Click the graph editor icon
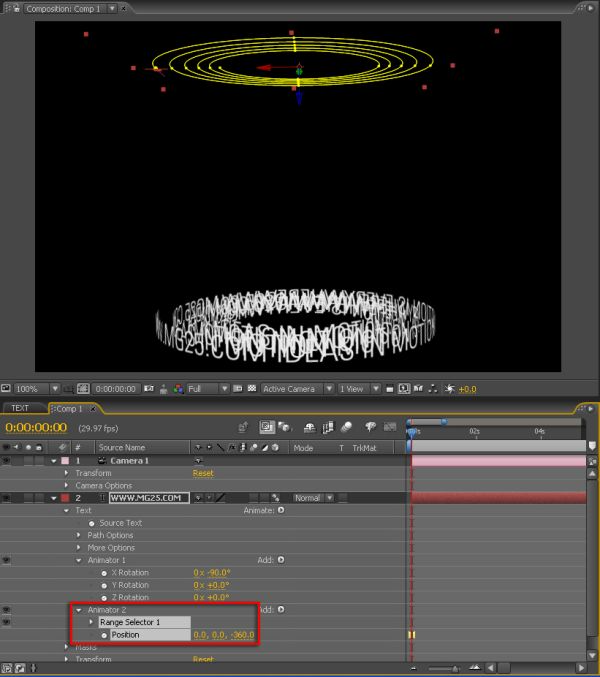The image size is (600, 677). pyautogui.click(x=390, y=427)
